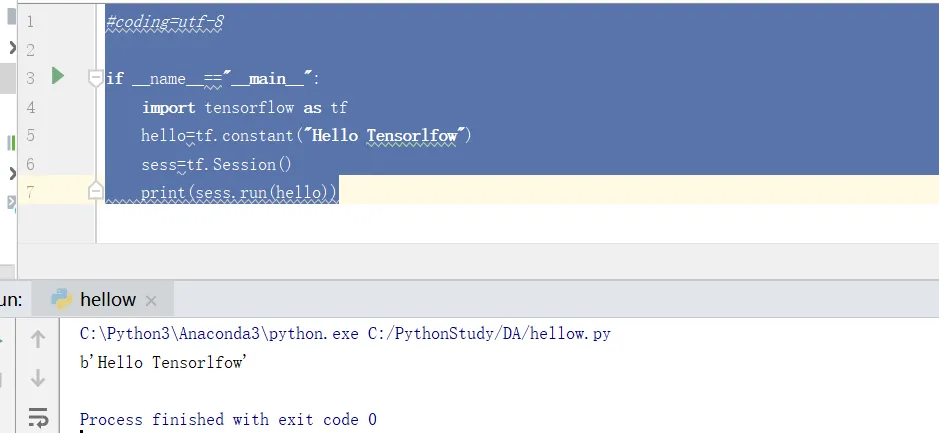
Task: Toggle breakpoint on line 6 gutter
Action: (60, 164)
